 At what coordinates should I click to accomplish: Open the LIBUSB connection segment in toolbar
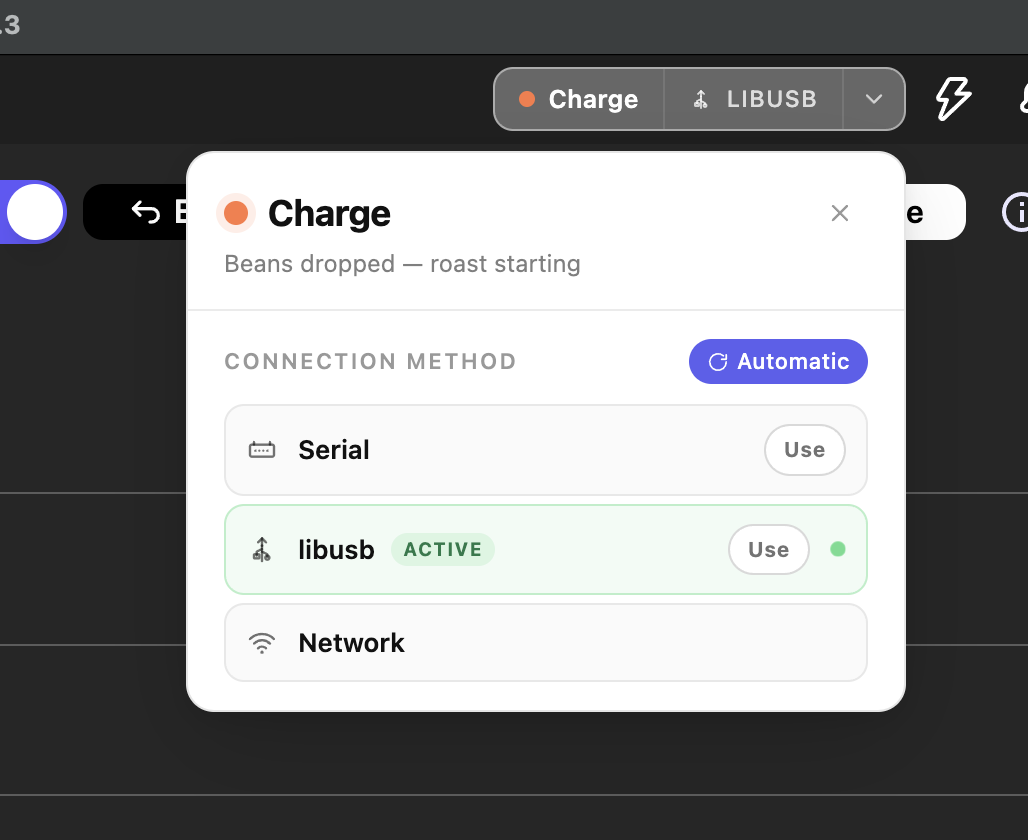[x=753, y=99]
